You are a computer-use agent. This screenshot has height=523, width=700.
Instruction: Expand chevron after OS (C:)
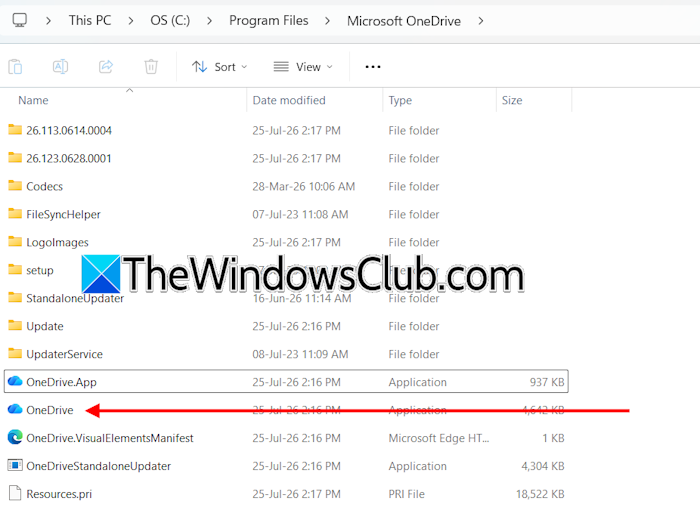click(209, 21)
